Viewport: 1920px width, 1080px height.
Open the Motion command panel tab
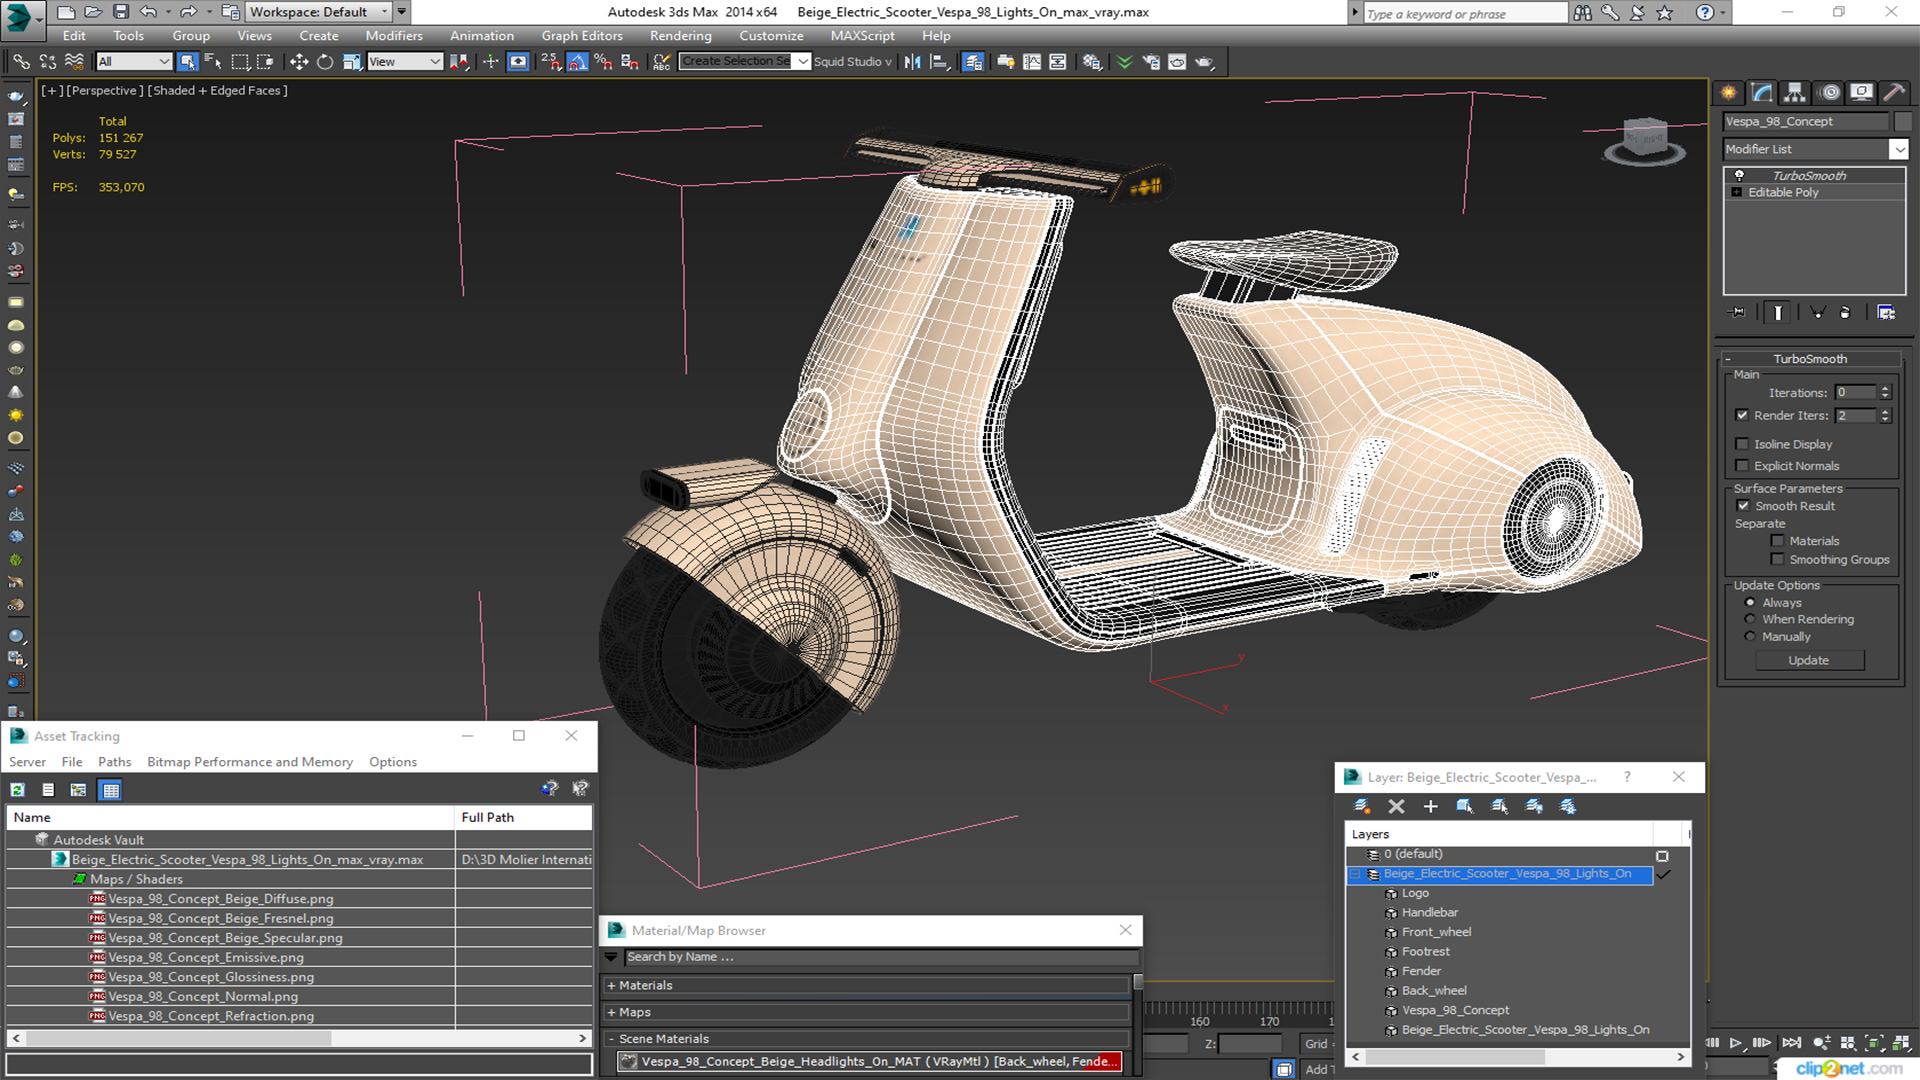[x=1830, y=92]
